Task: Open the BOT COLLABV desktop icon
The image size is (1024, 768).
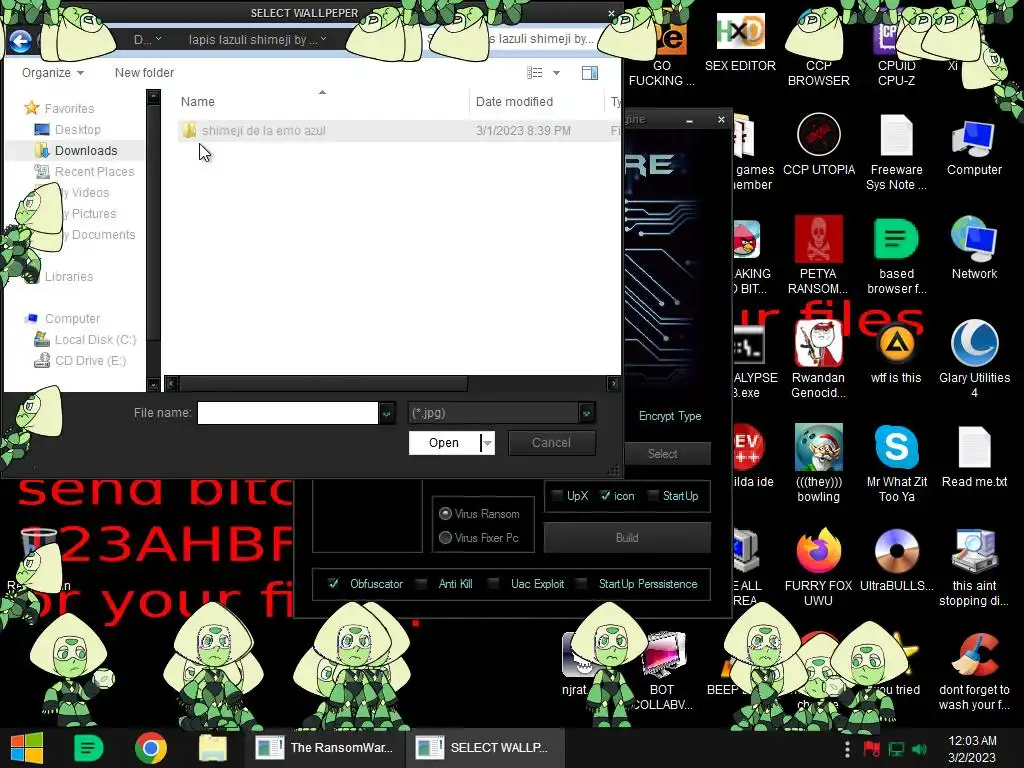Action: coord(662,671)
